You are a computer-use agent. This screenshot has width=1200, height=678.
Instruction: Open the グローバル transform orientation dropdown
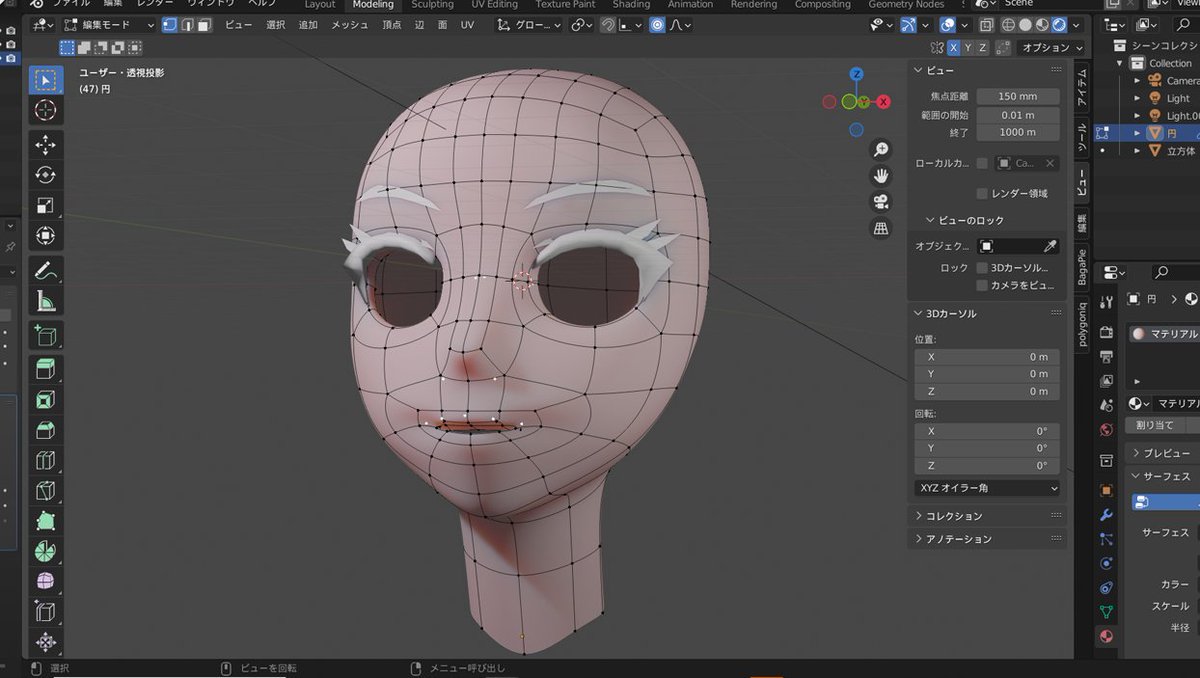click(531, 25)
